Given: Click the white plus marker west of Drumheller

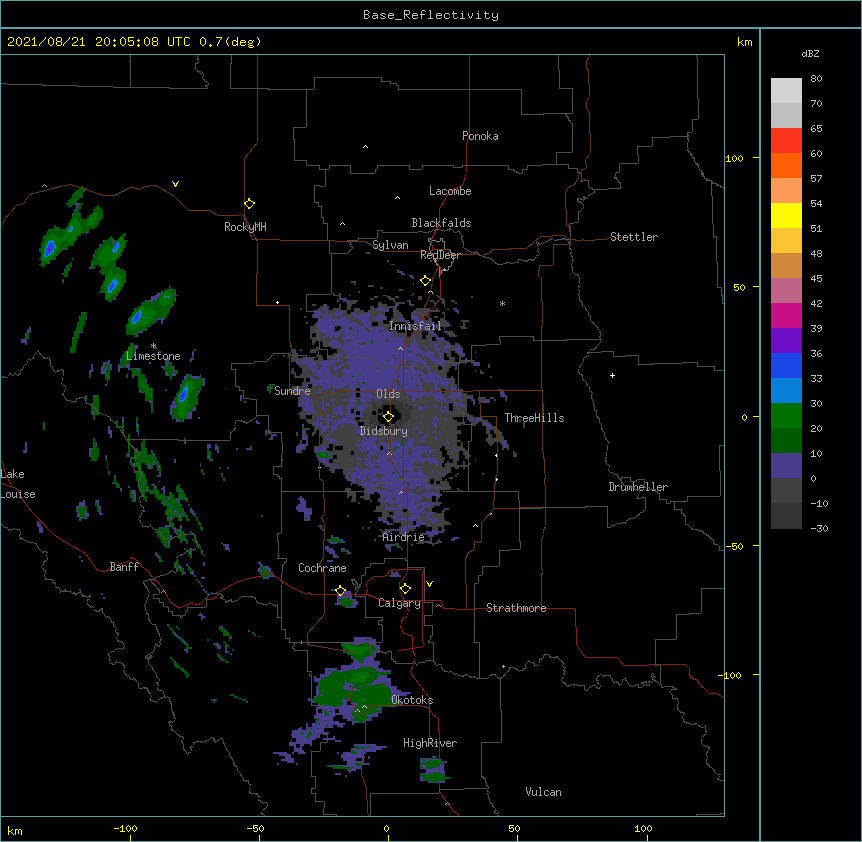Looking at the screenshot, I should point(612,375).
